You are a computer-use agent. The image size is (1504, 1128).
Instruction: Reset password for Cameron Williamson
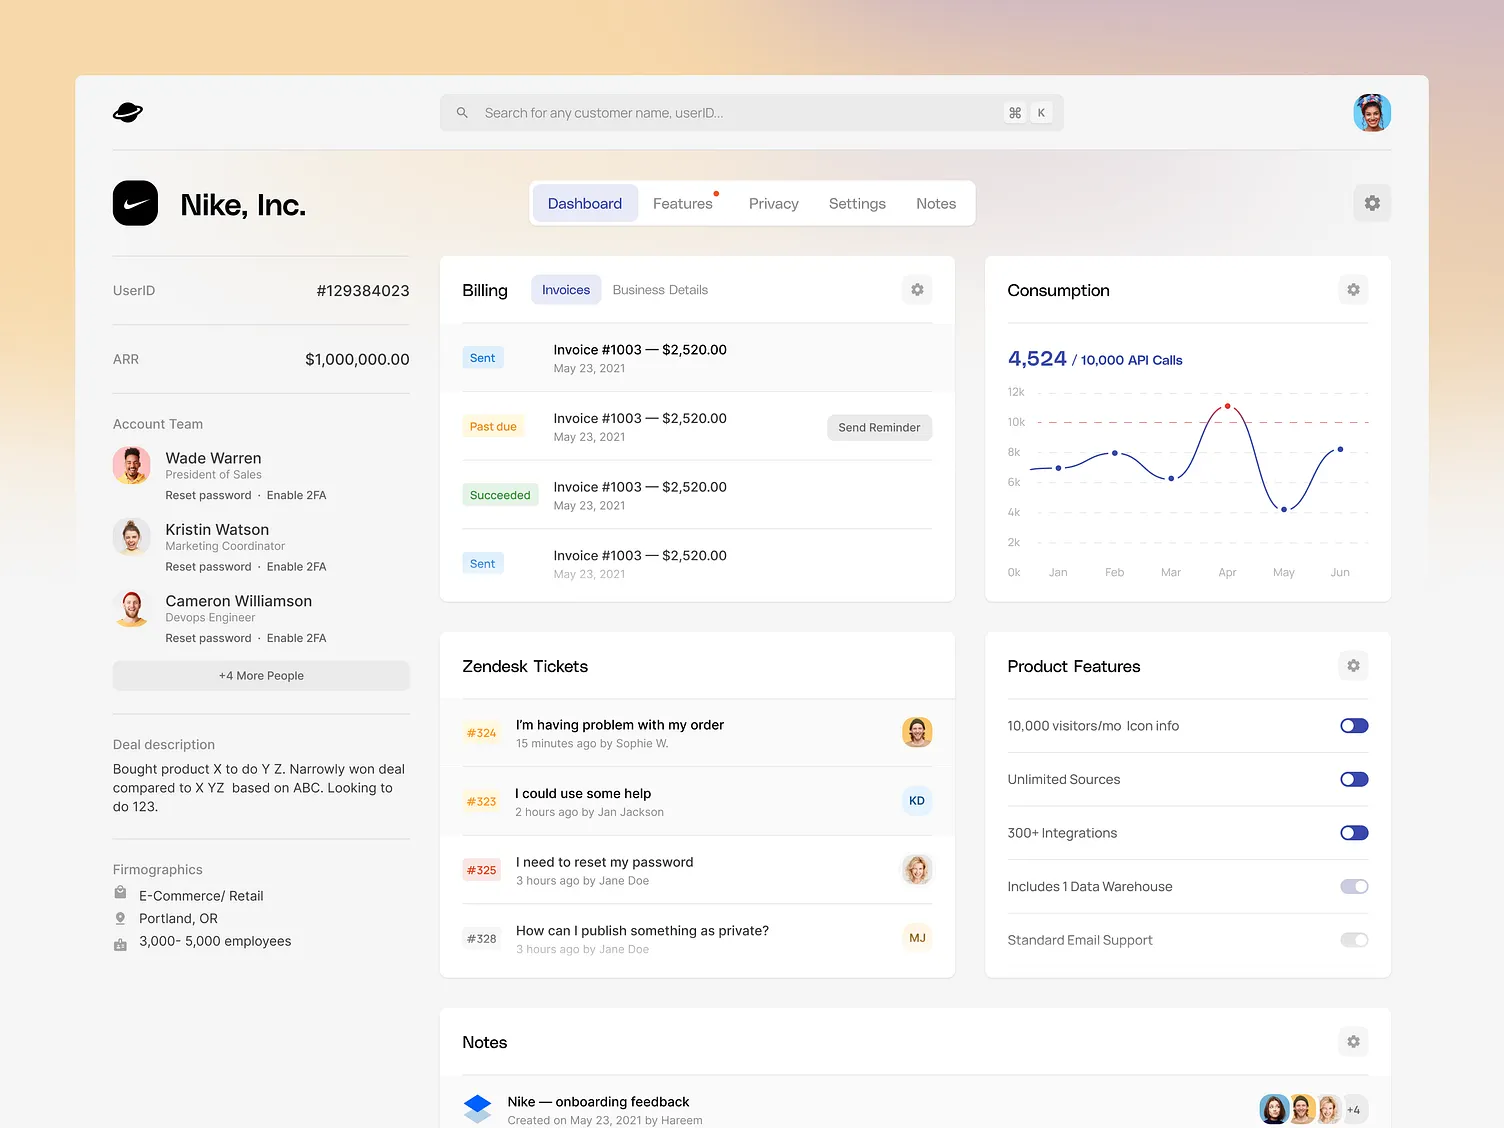coord(208,638)
